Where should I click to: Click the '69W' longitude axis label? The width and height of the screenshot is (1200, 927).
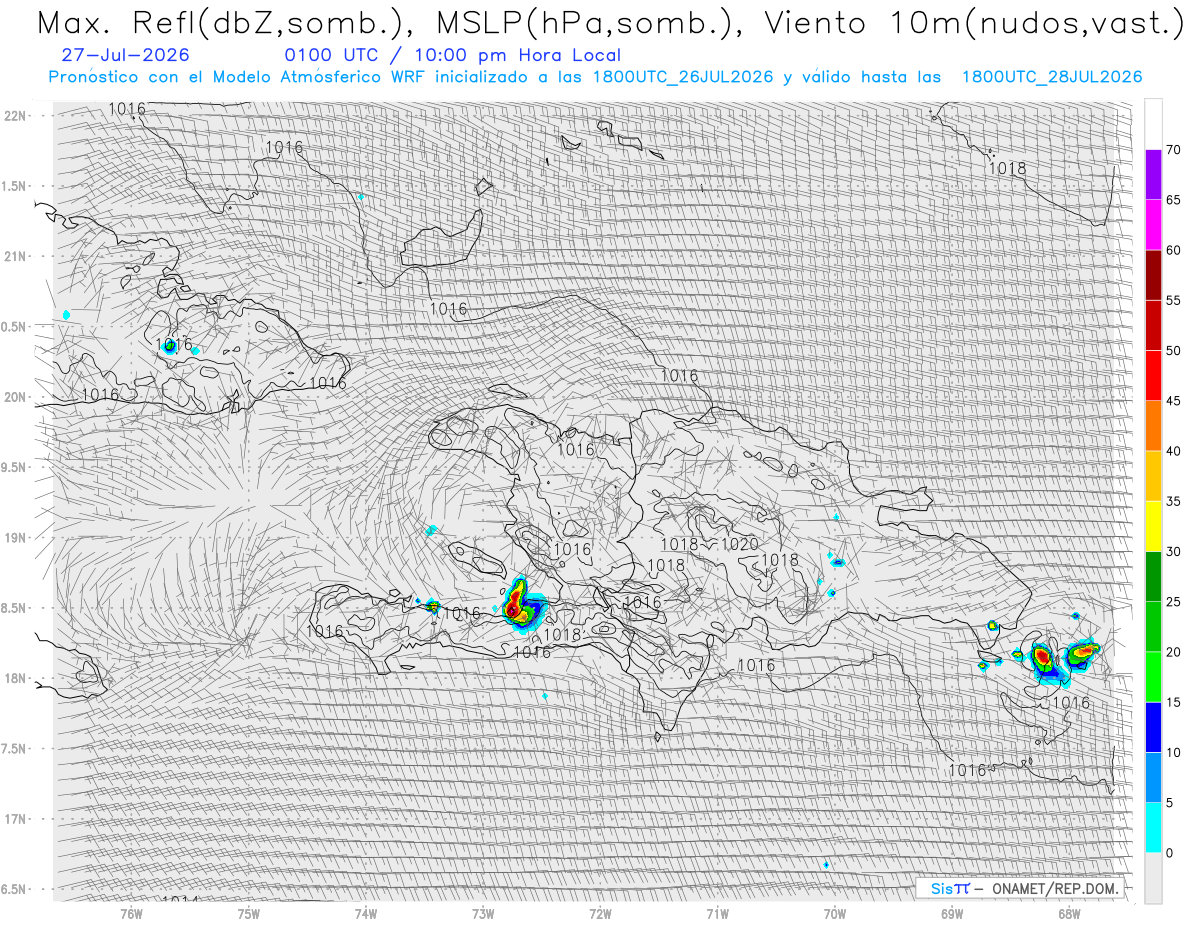point(952,913)
